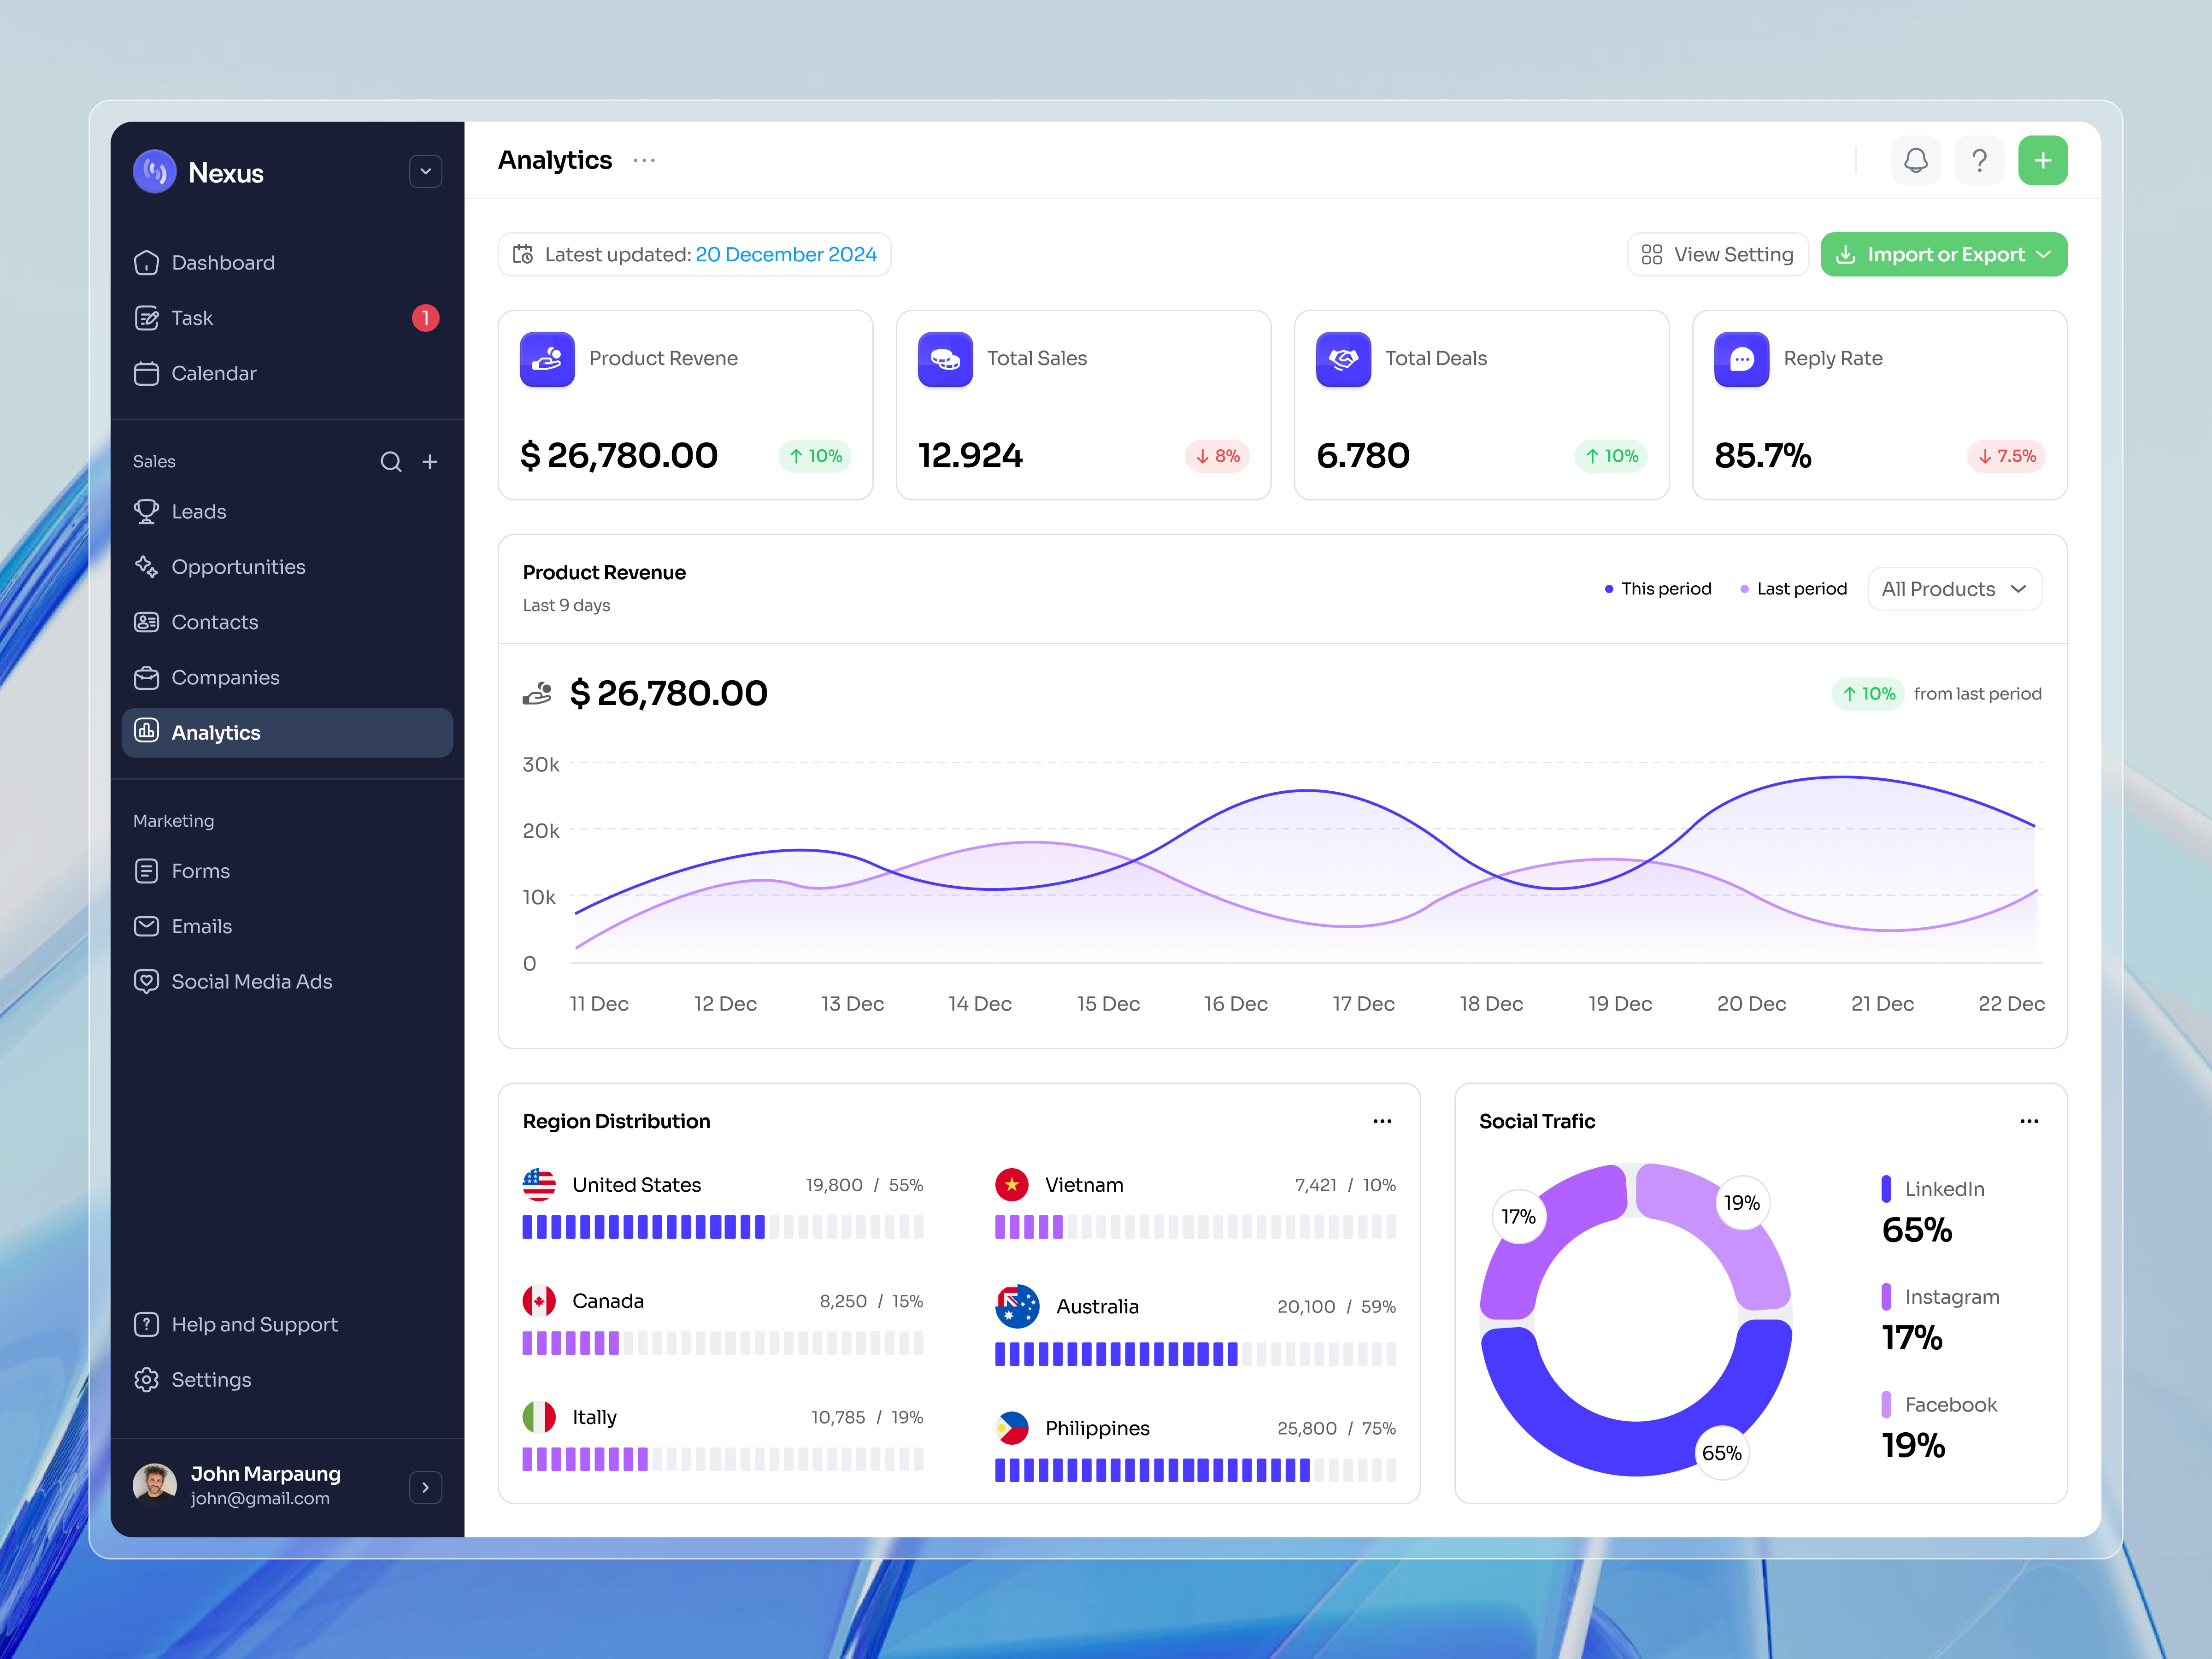2212x1659 pixels.
Task: Expand the Import or Export dropdown
Action: [1944, 254]
